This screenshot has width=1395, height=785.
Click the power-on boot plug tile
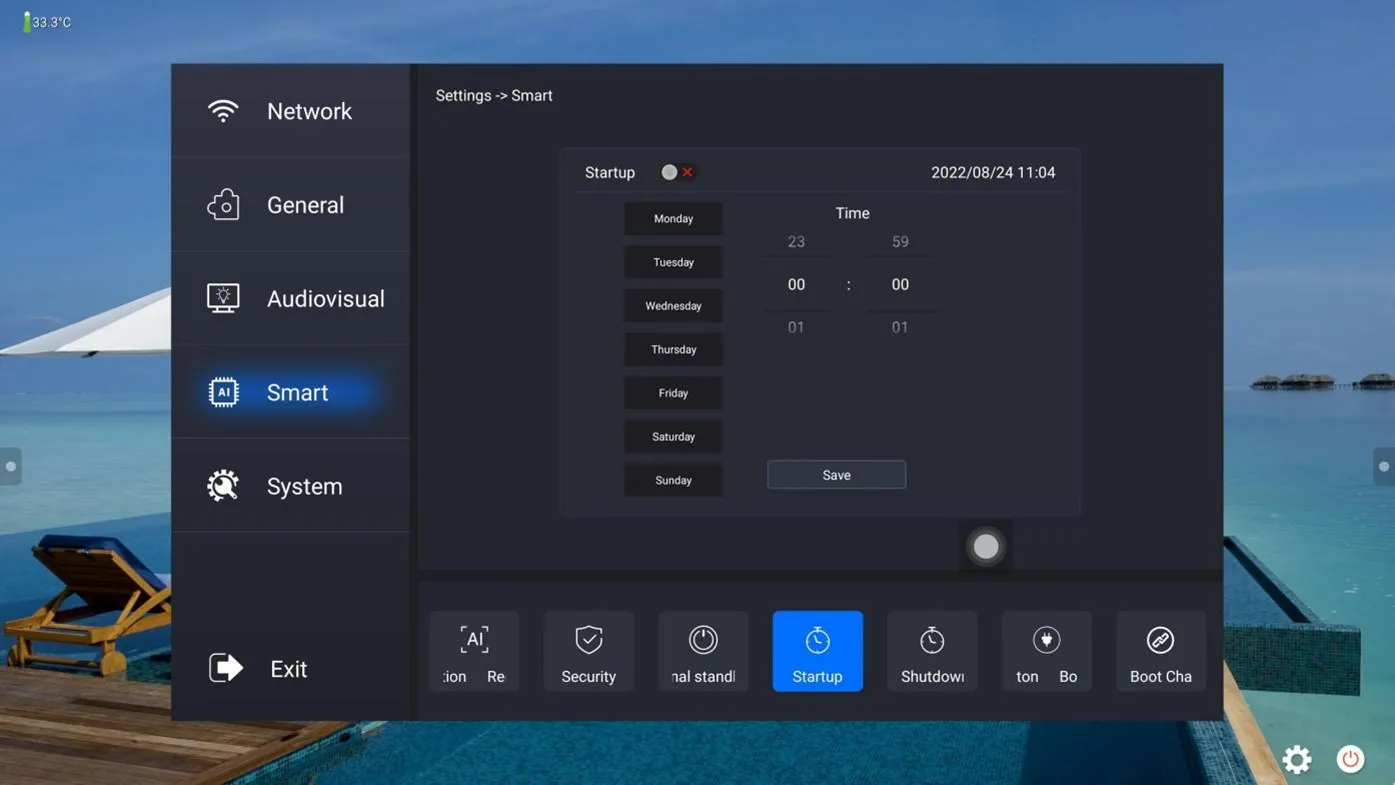(x=1046, y=651)
